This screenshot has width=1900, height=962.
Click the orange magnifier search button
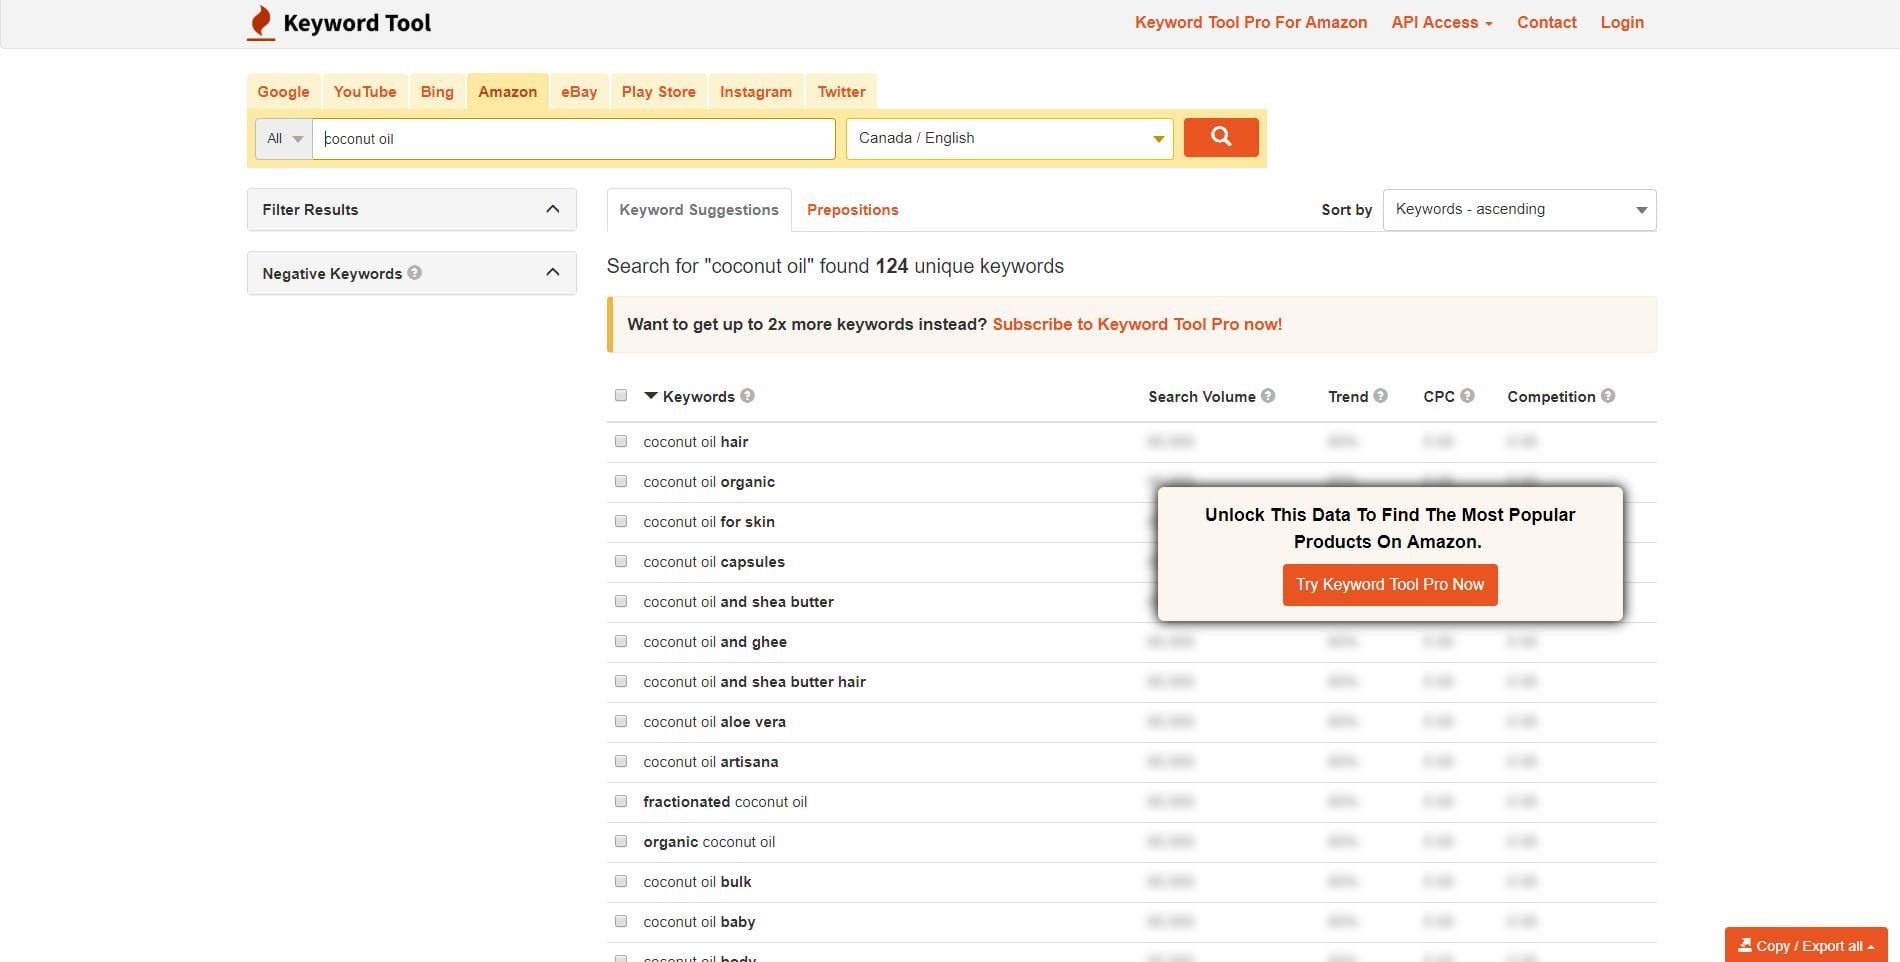tap(1221, 137)
